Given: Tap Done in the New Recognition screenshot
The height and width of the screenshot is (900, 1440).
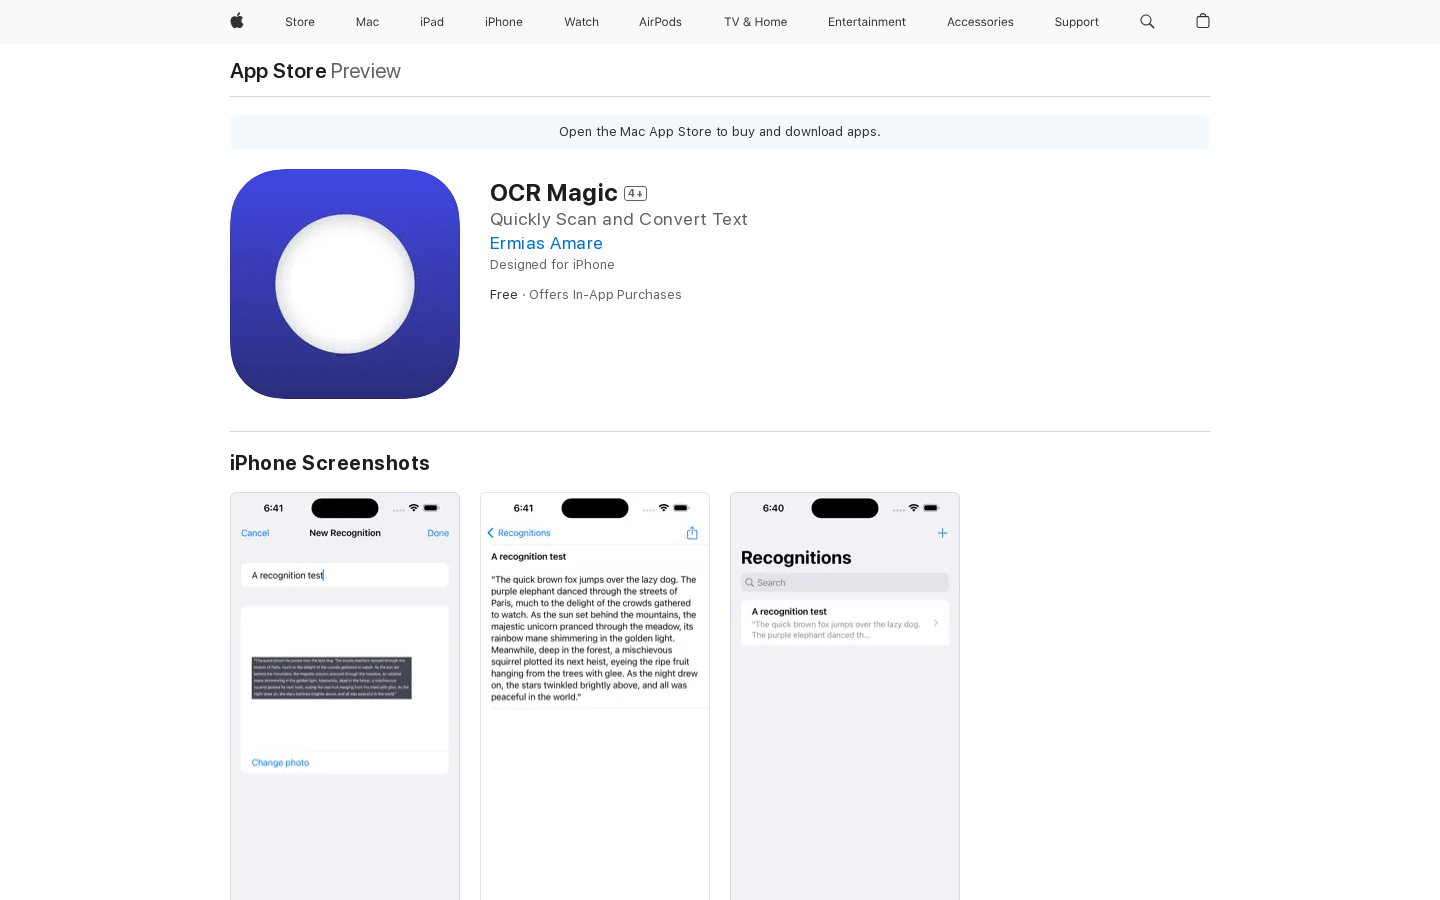Looking at the screenshot, I should click(x=438, y=533).
